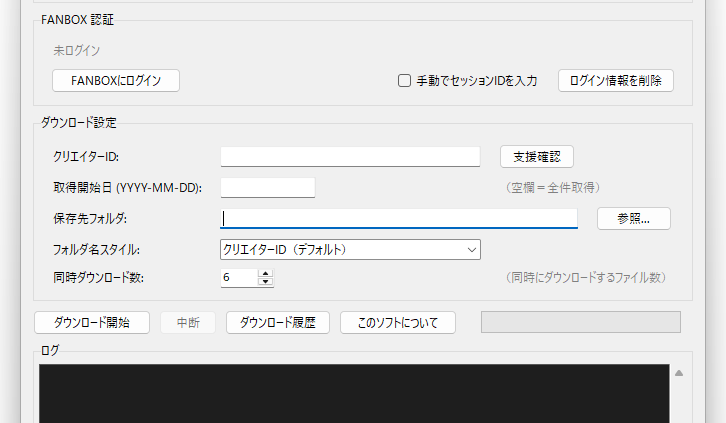Viewport: 726px width, 423px height.
Task: Click the 支援確認 button
Action: click(536, 156)
